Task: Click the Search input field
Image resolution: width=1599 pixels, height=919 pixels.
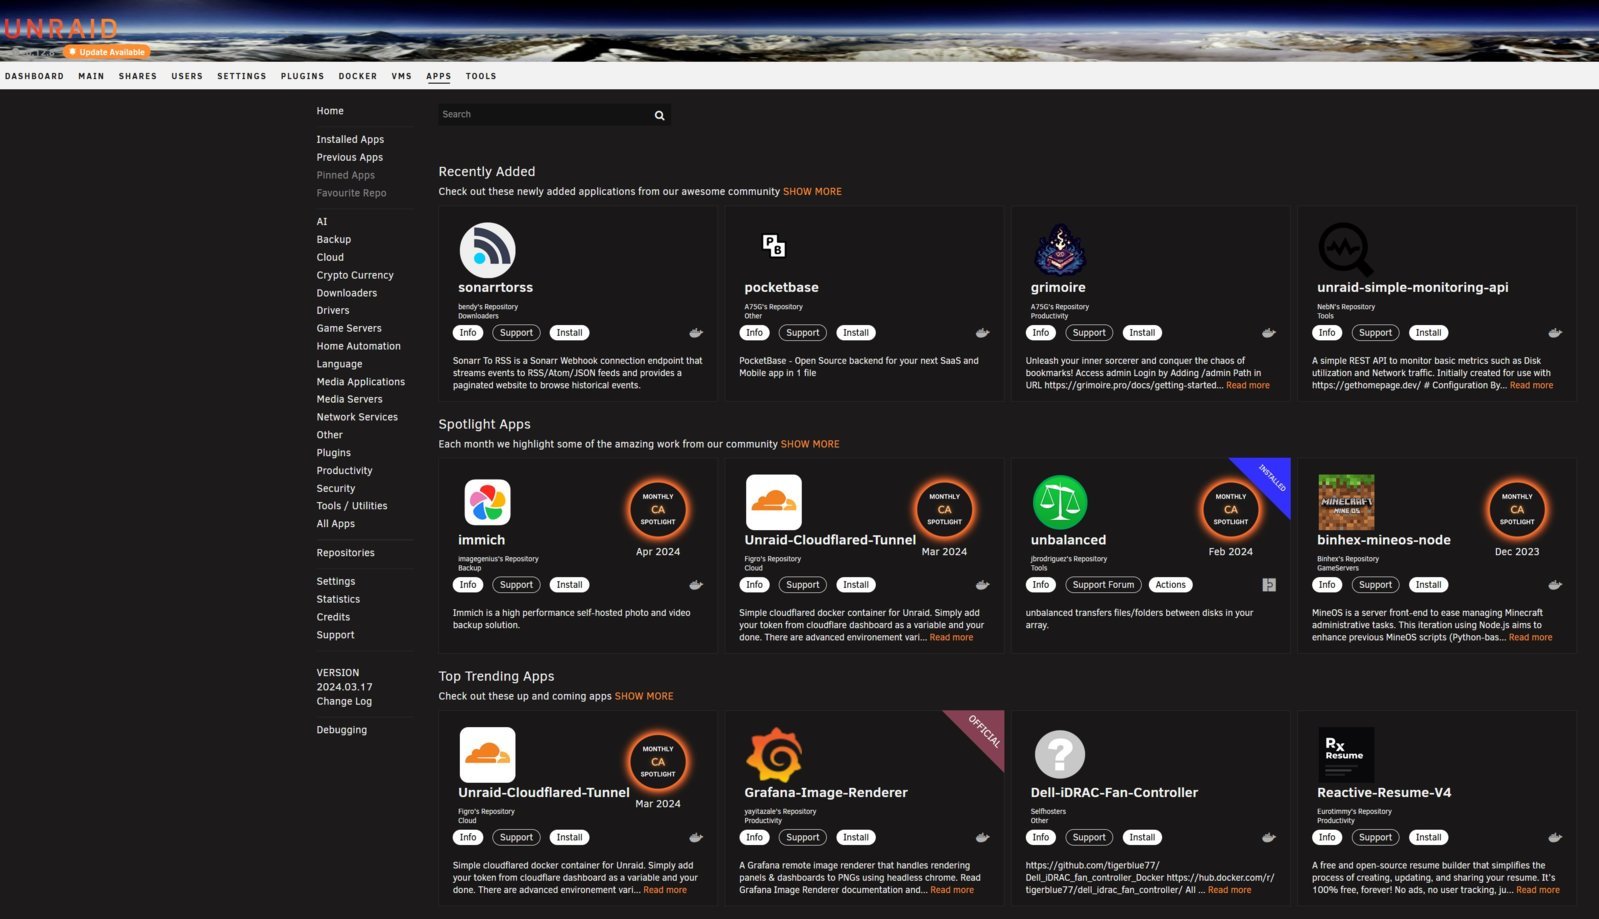Action: (545, 115)
